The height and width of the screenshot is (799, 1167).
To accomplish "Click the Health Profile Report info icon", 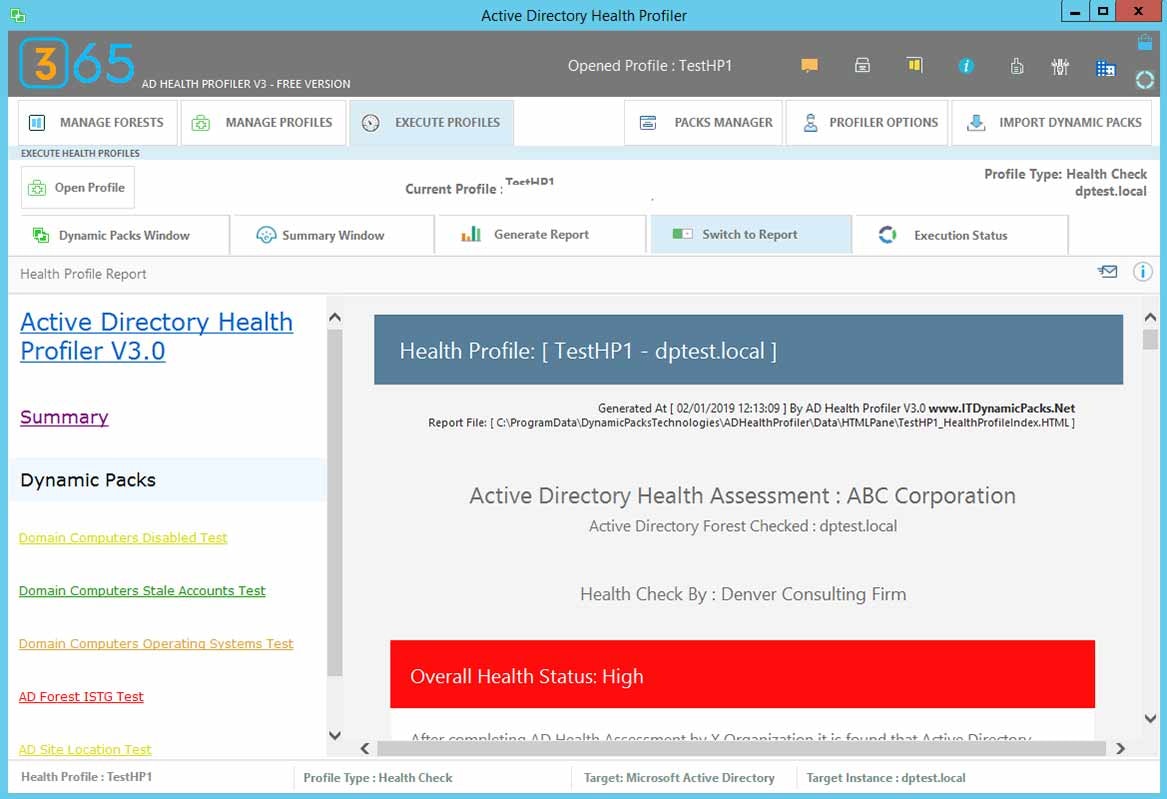I will 1142,272.
